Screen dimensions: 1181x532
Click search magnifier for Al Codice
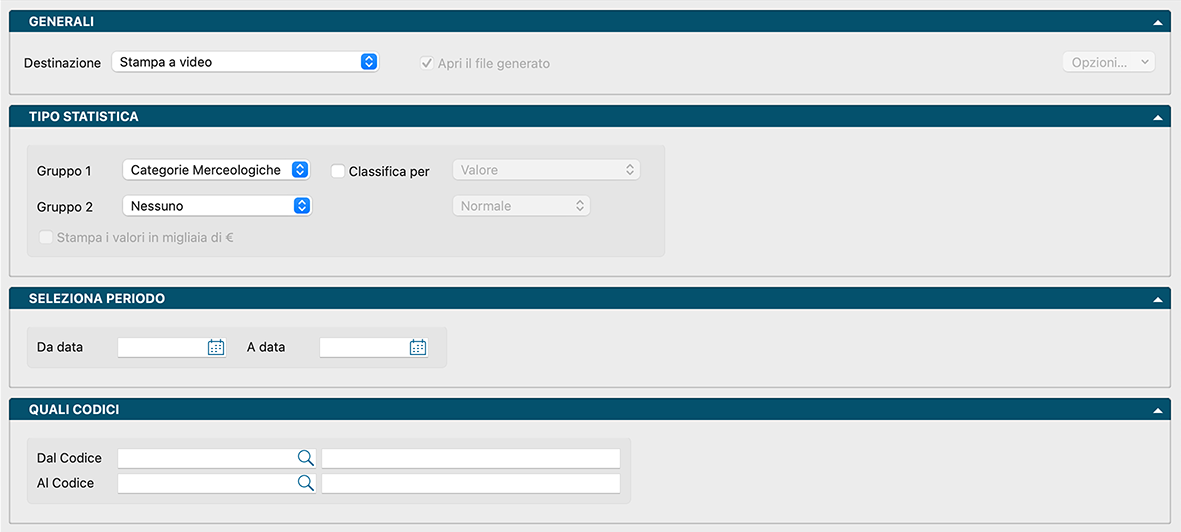(305, 483)
